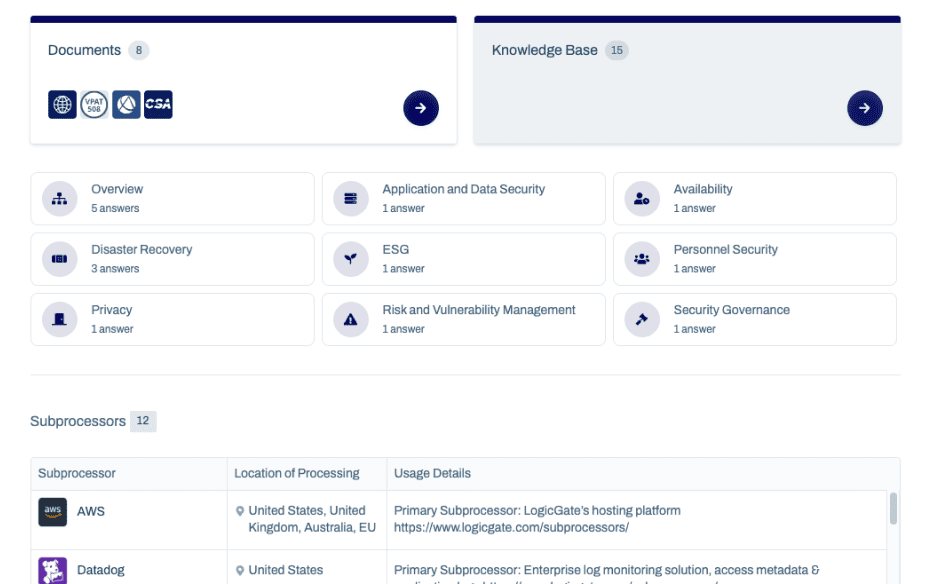The image size is (932, 584).
Task: Open Knowledge Base with the arrow button
Action: 864,108
